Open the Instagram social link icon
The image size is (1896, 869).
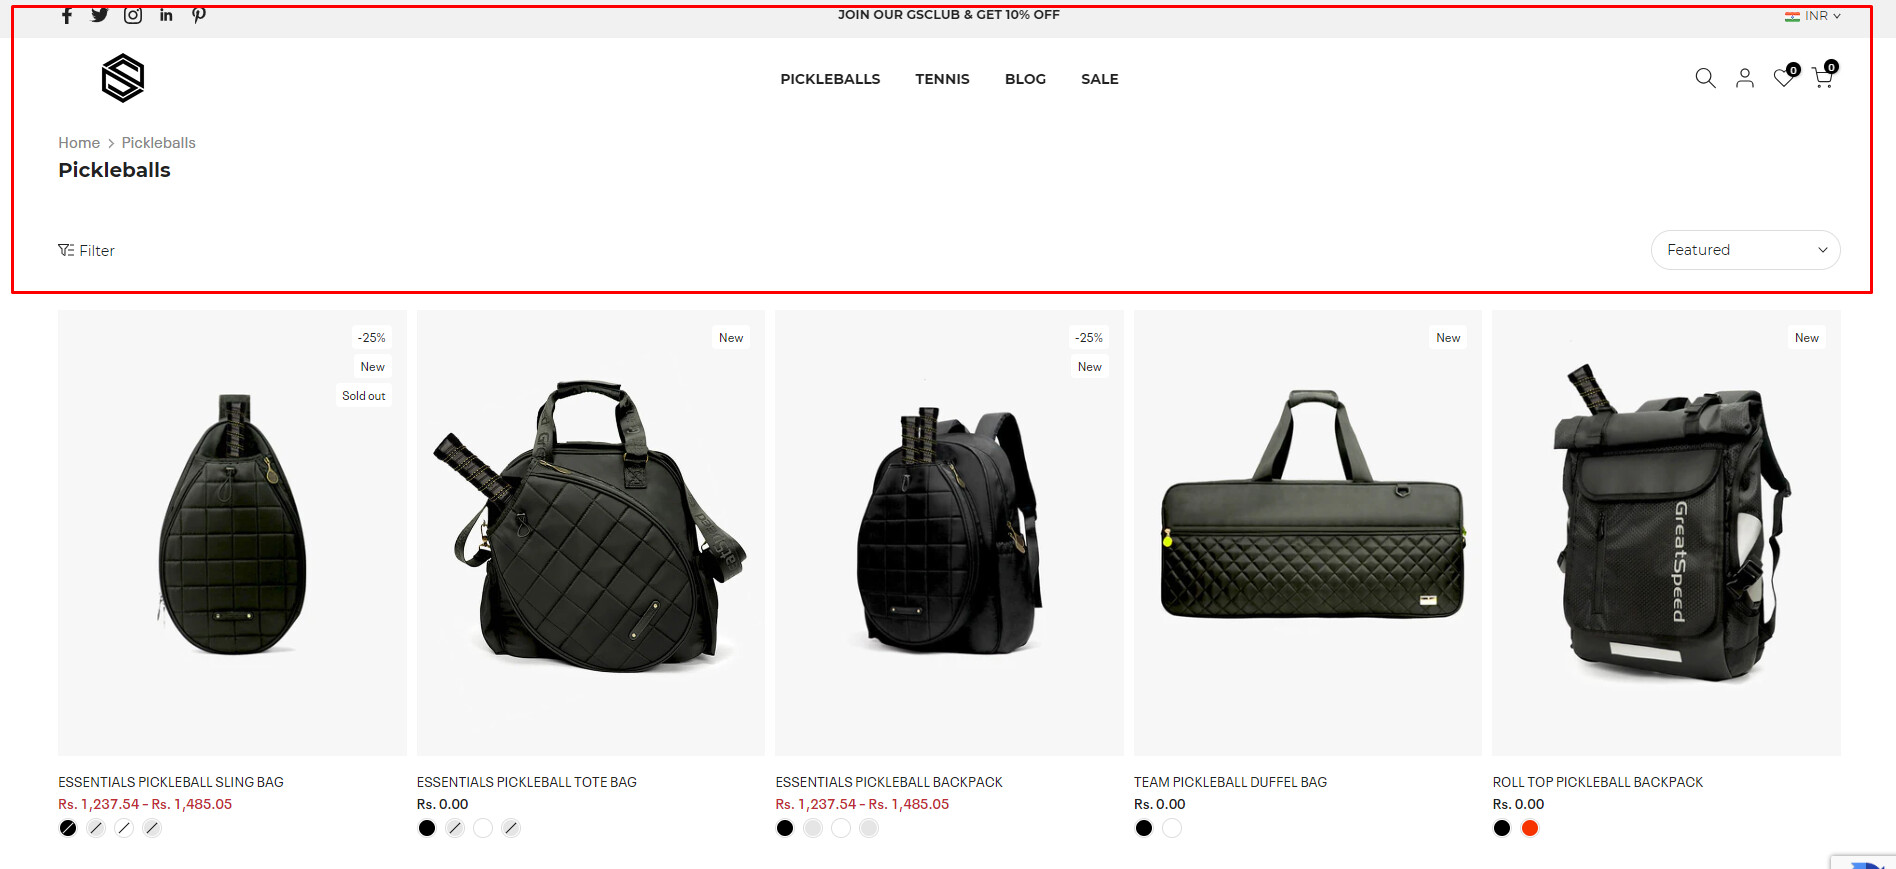tap(133, 15)
